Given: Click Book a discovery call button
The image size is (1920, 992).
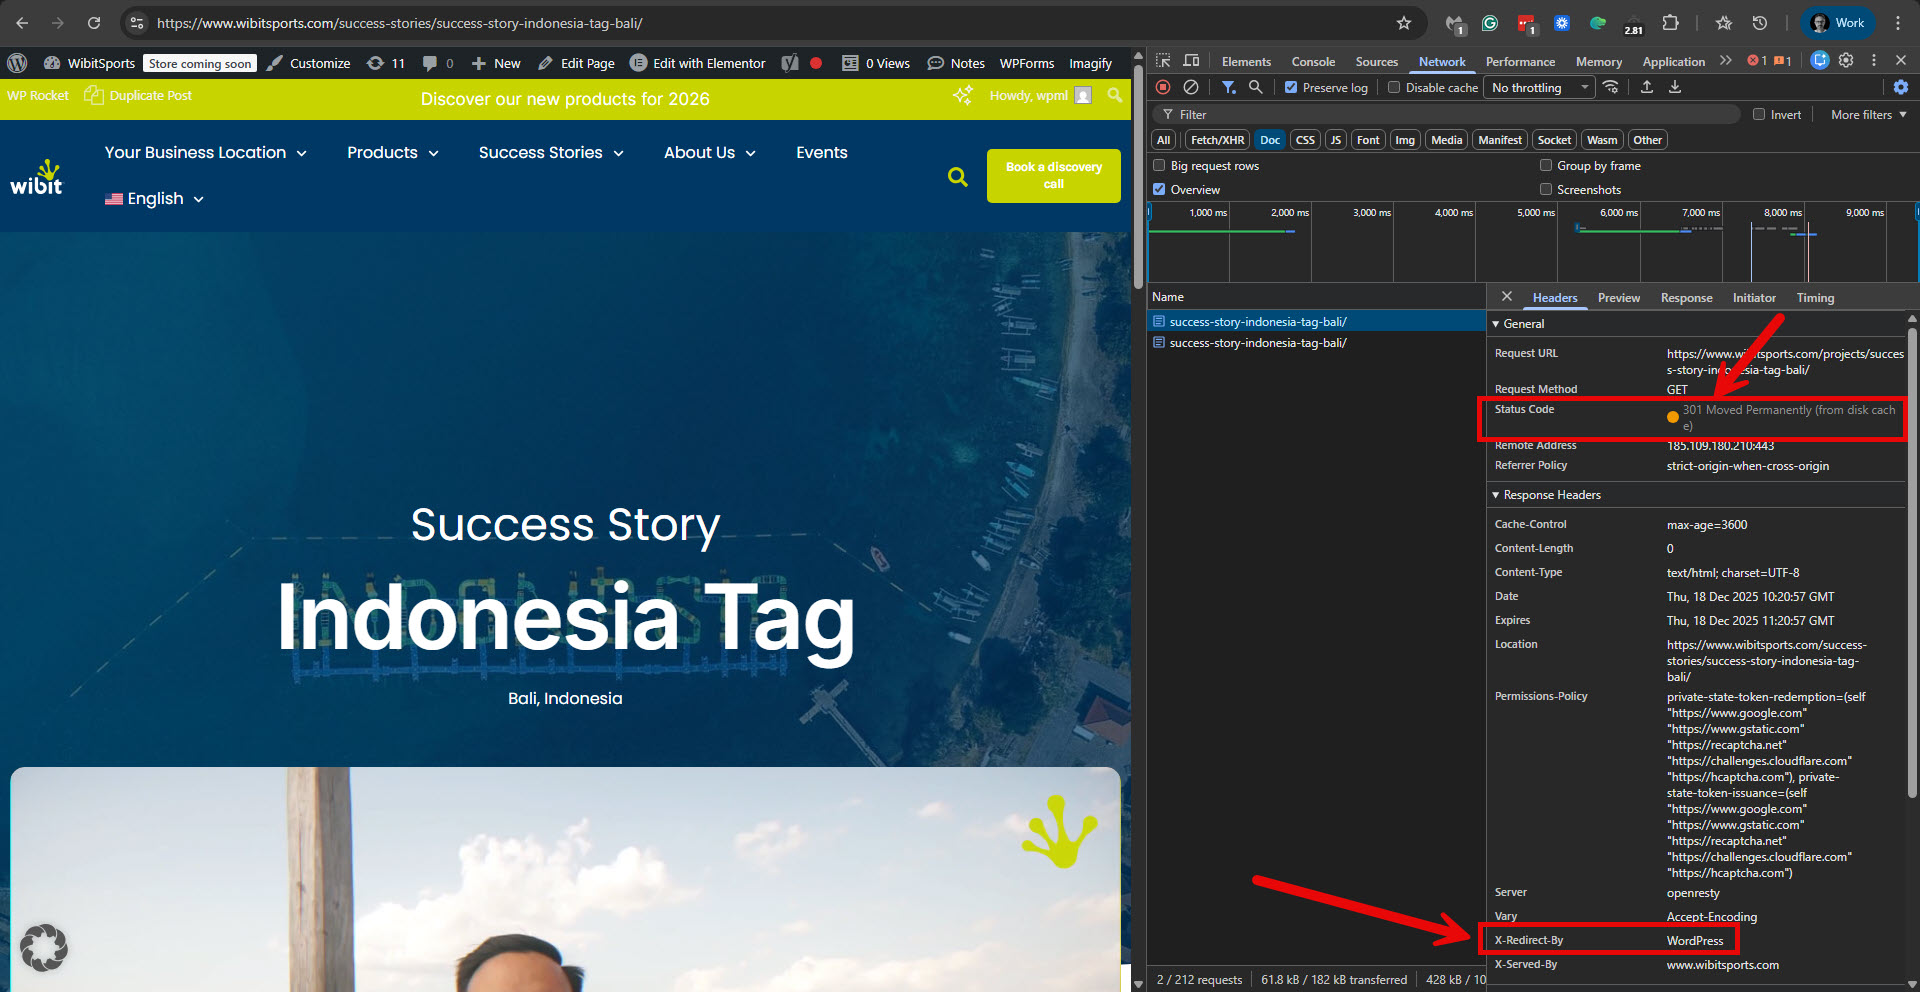Looking at the screenshot, I should tap(1053, 175).
